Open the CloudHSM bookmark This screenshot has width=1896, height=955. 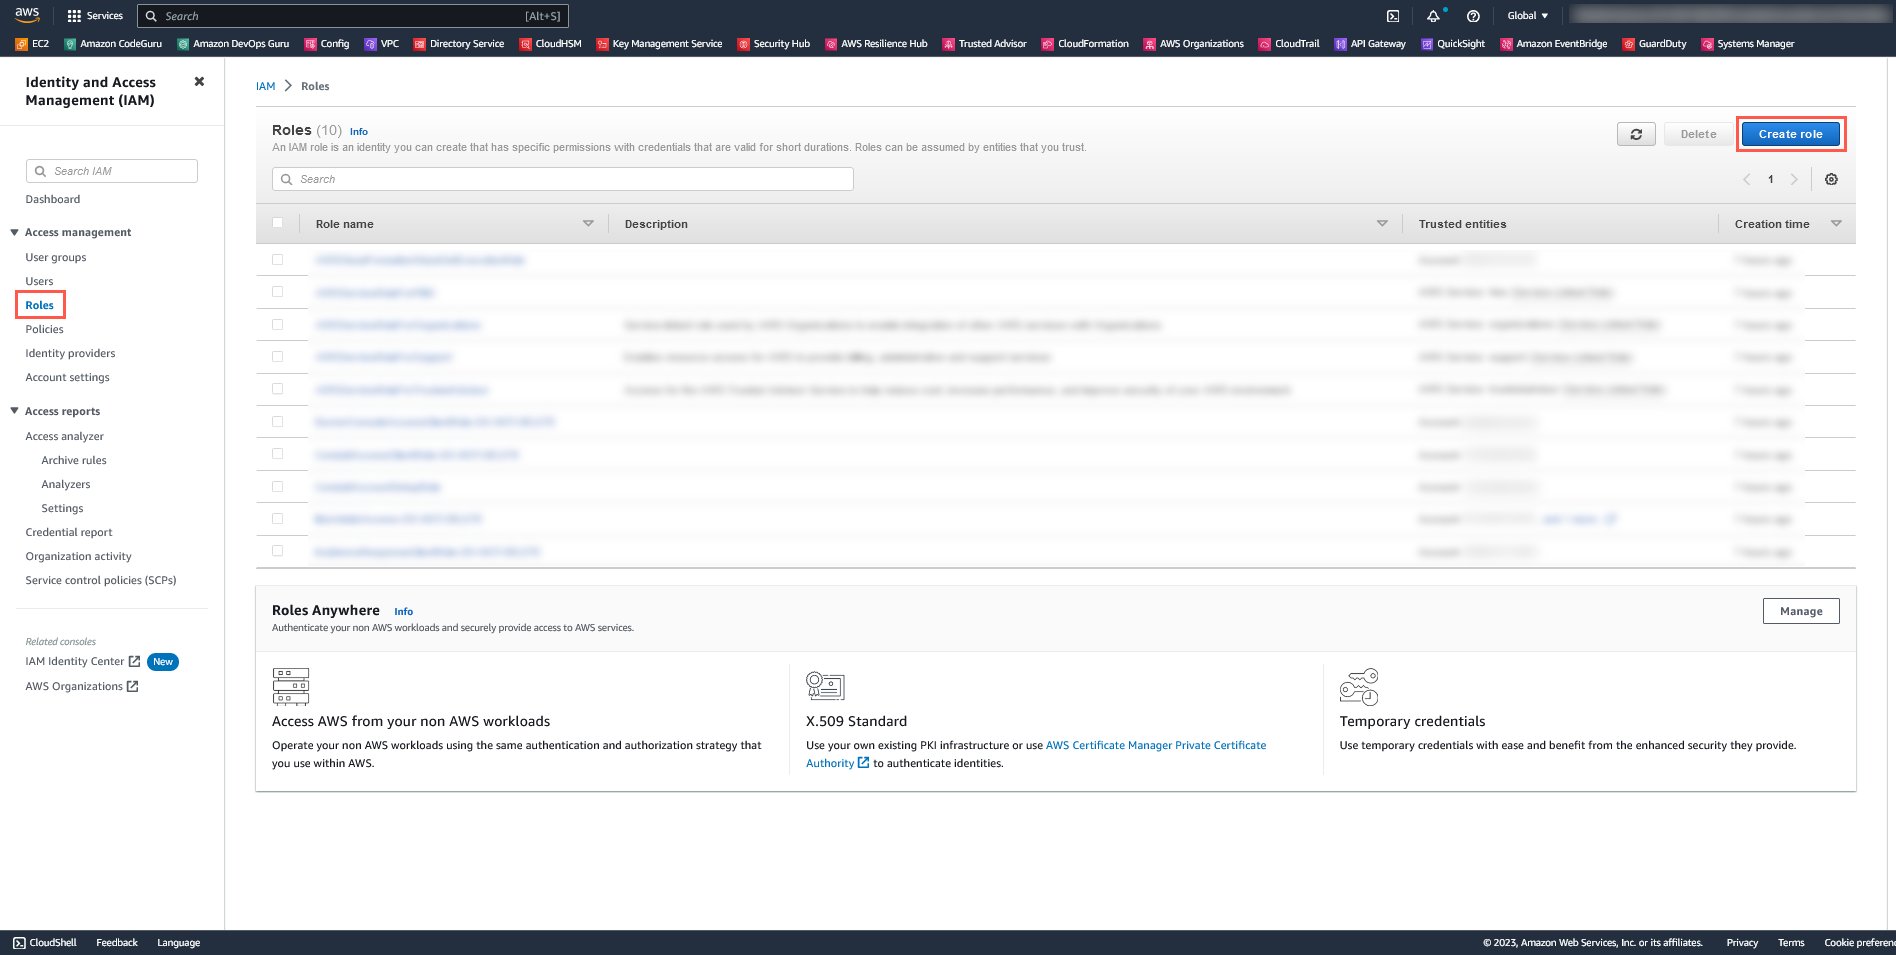(x=551, y=44)
